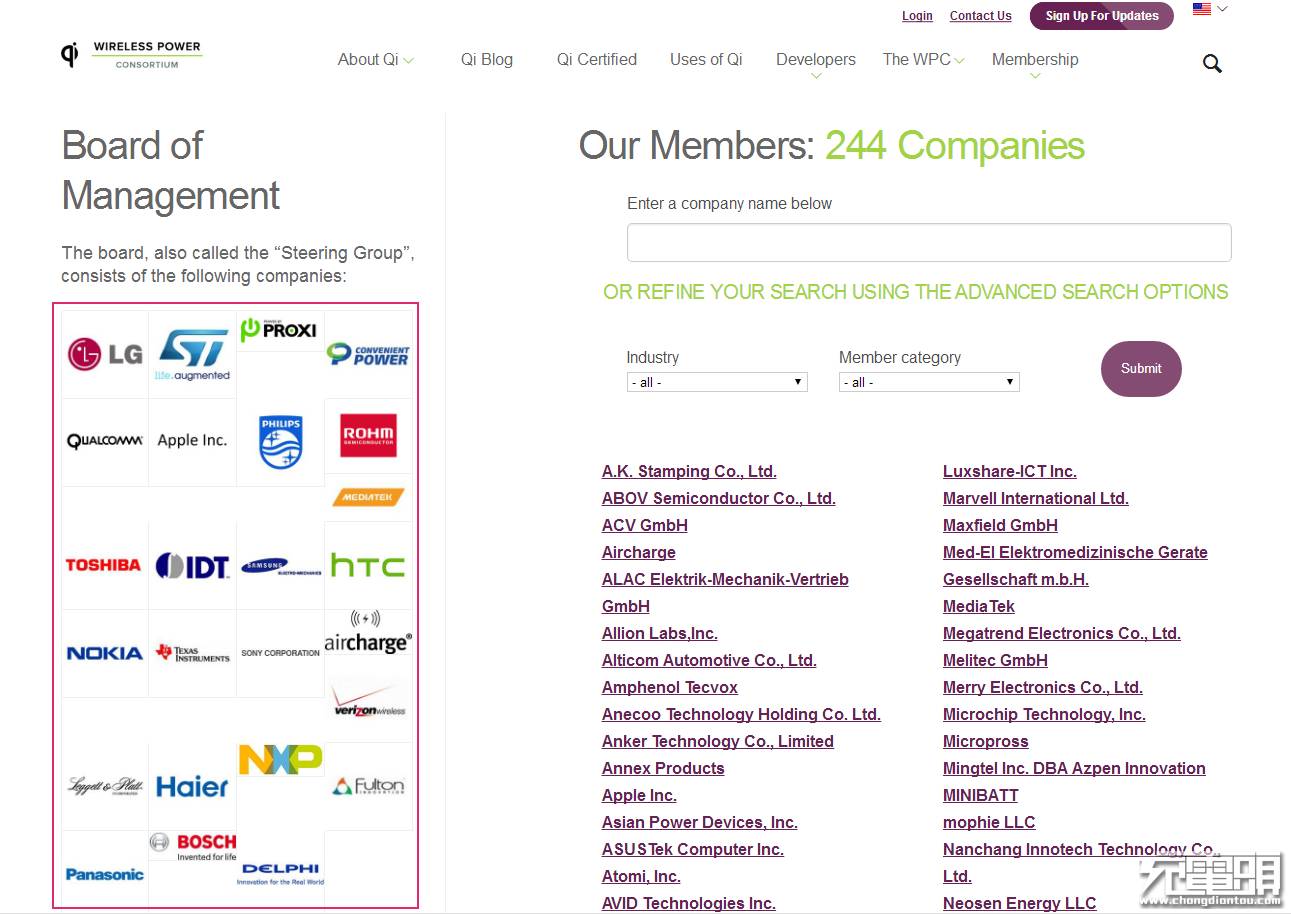This screenshot has width=1291, height=914.
Task: Click the Panasonic logo
Action: click(x=105, y=874)
